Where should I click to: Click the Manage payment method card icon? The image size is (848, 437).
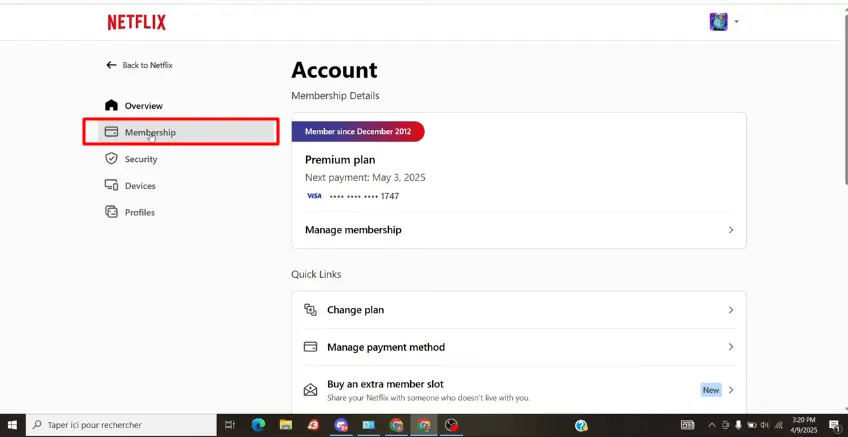[310, 347]
